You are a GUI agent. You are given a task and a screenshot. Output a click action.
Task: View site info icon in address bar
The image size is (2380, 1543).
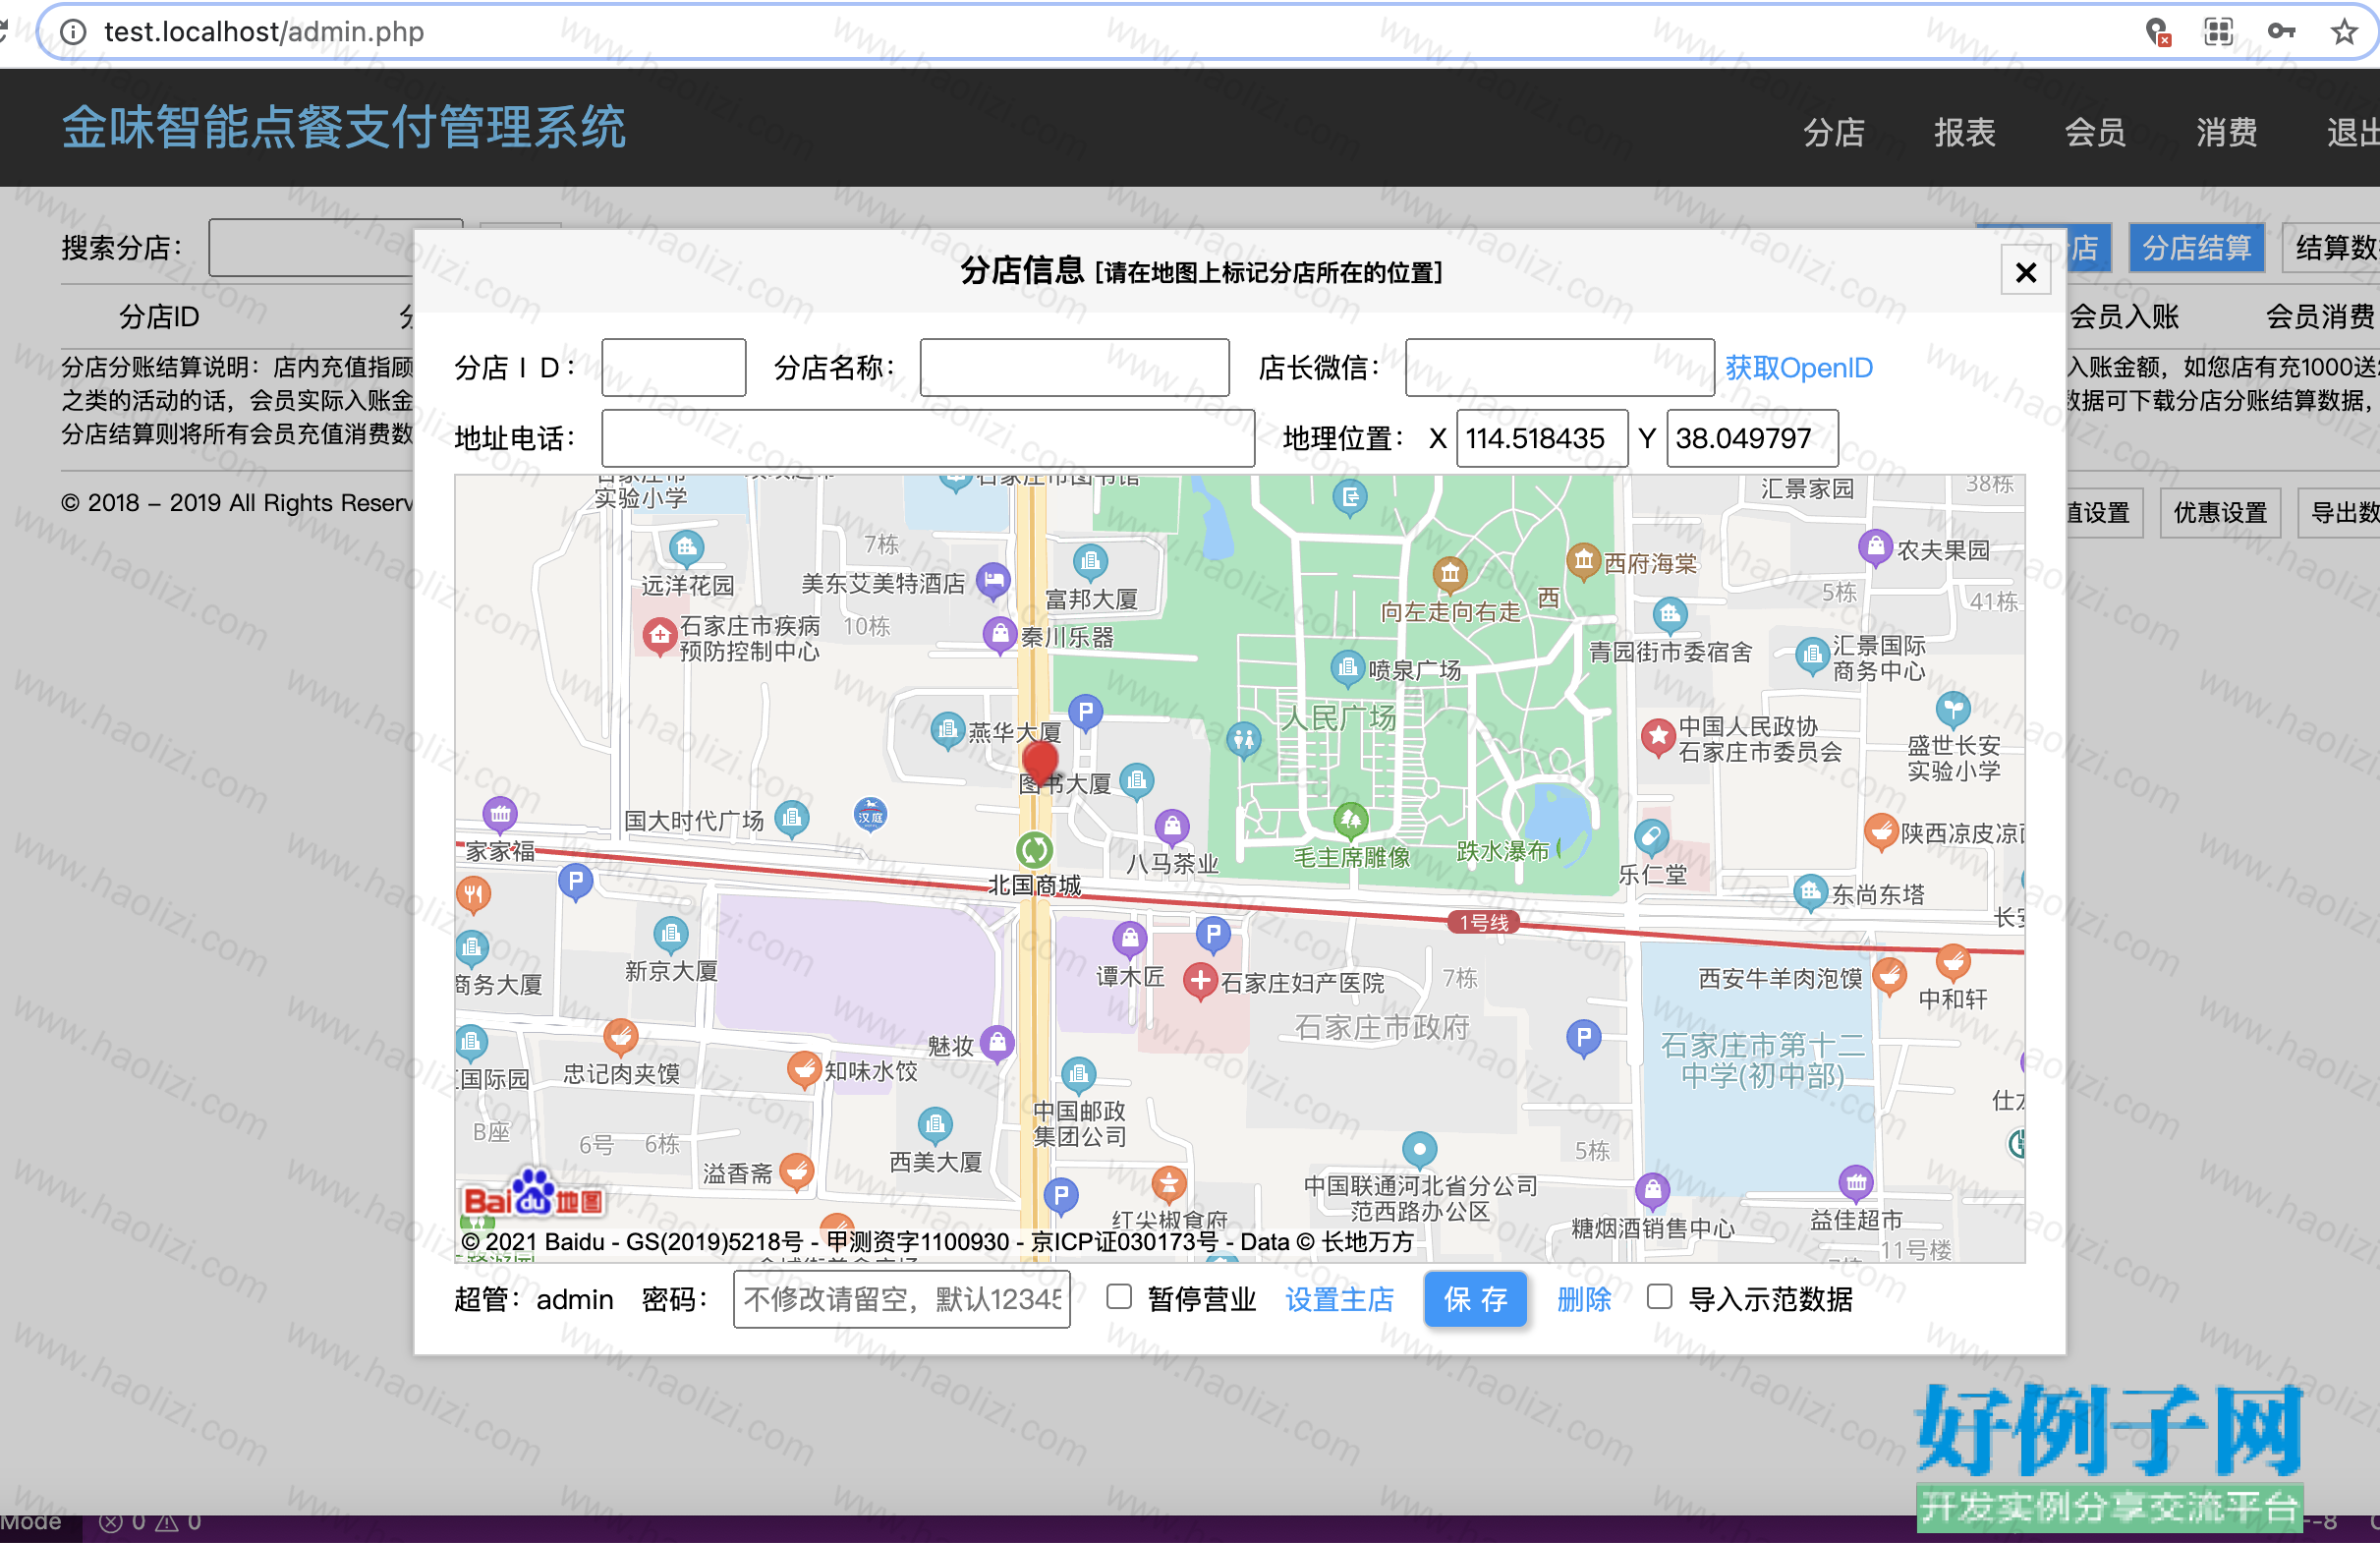tap(73, 32)
